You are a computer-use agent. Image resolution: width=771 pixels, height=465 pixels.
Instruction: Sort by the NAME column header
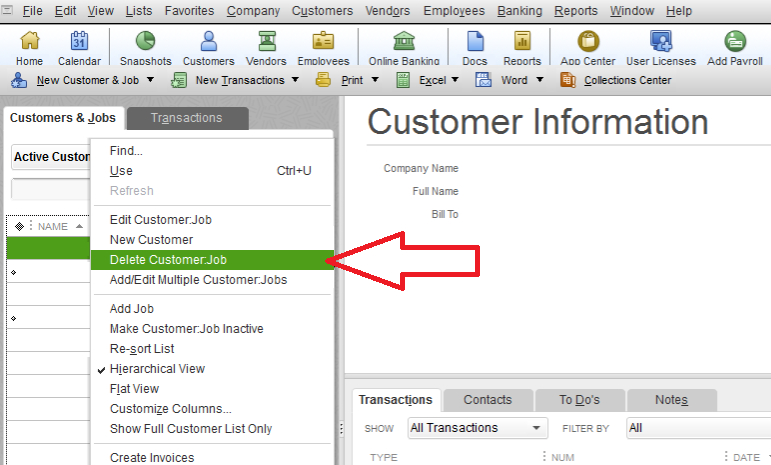click(53, 227)
